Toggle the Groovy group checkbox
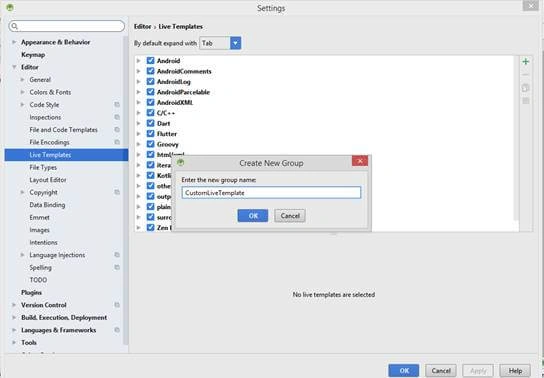Viewport: 544px width, 378px height. [150, 144]
